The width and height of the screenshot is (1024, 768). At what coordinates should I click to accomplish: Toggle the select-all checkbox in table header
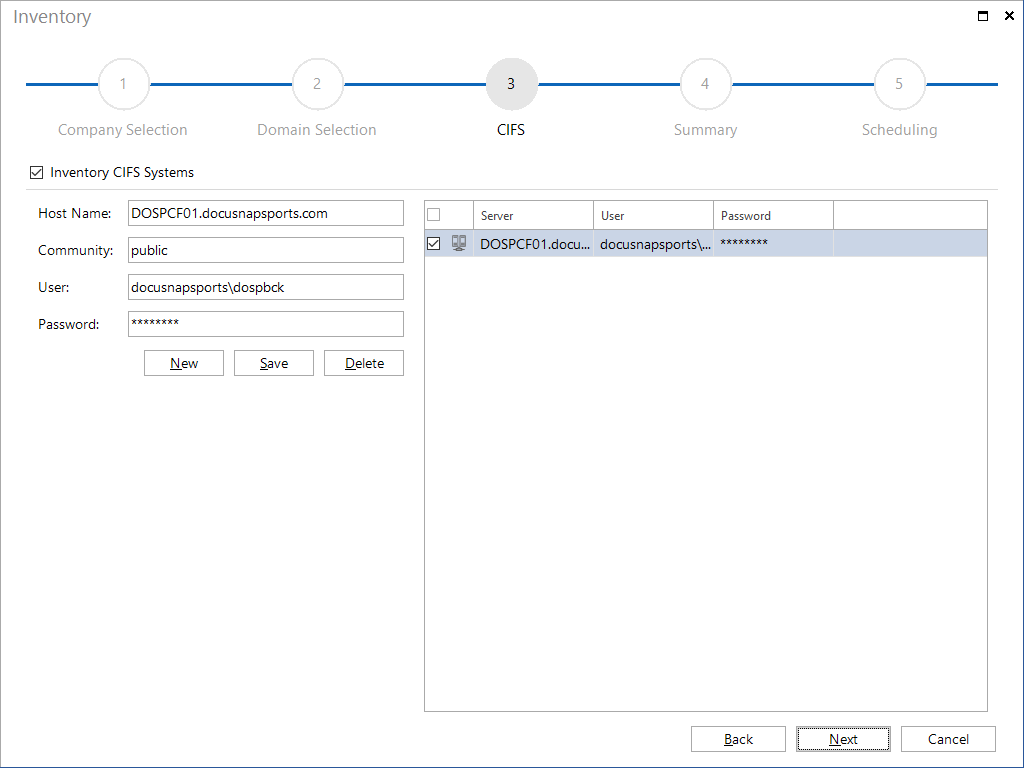[x=434, y=215]
